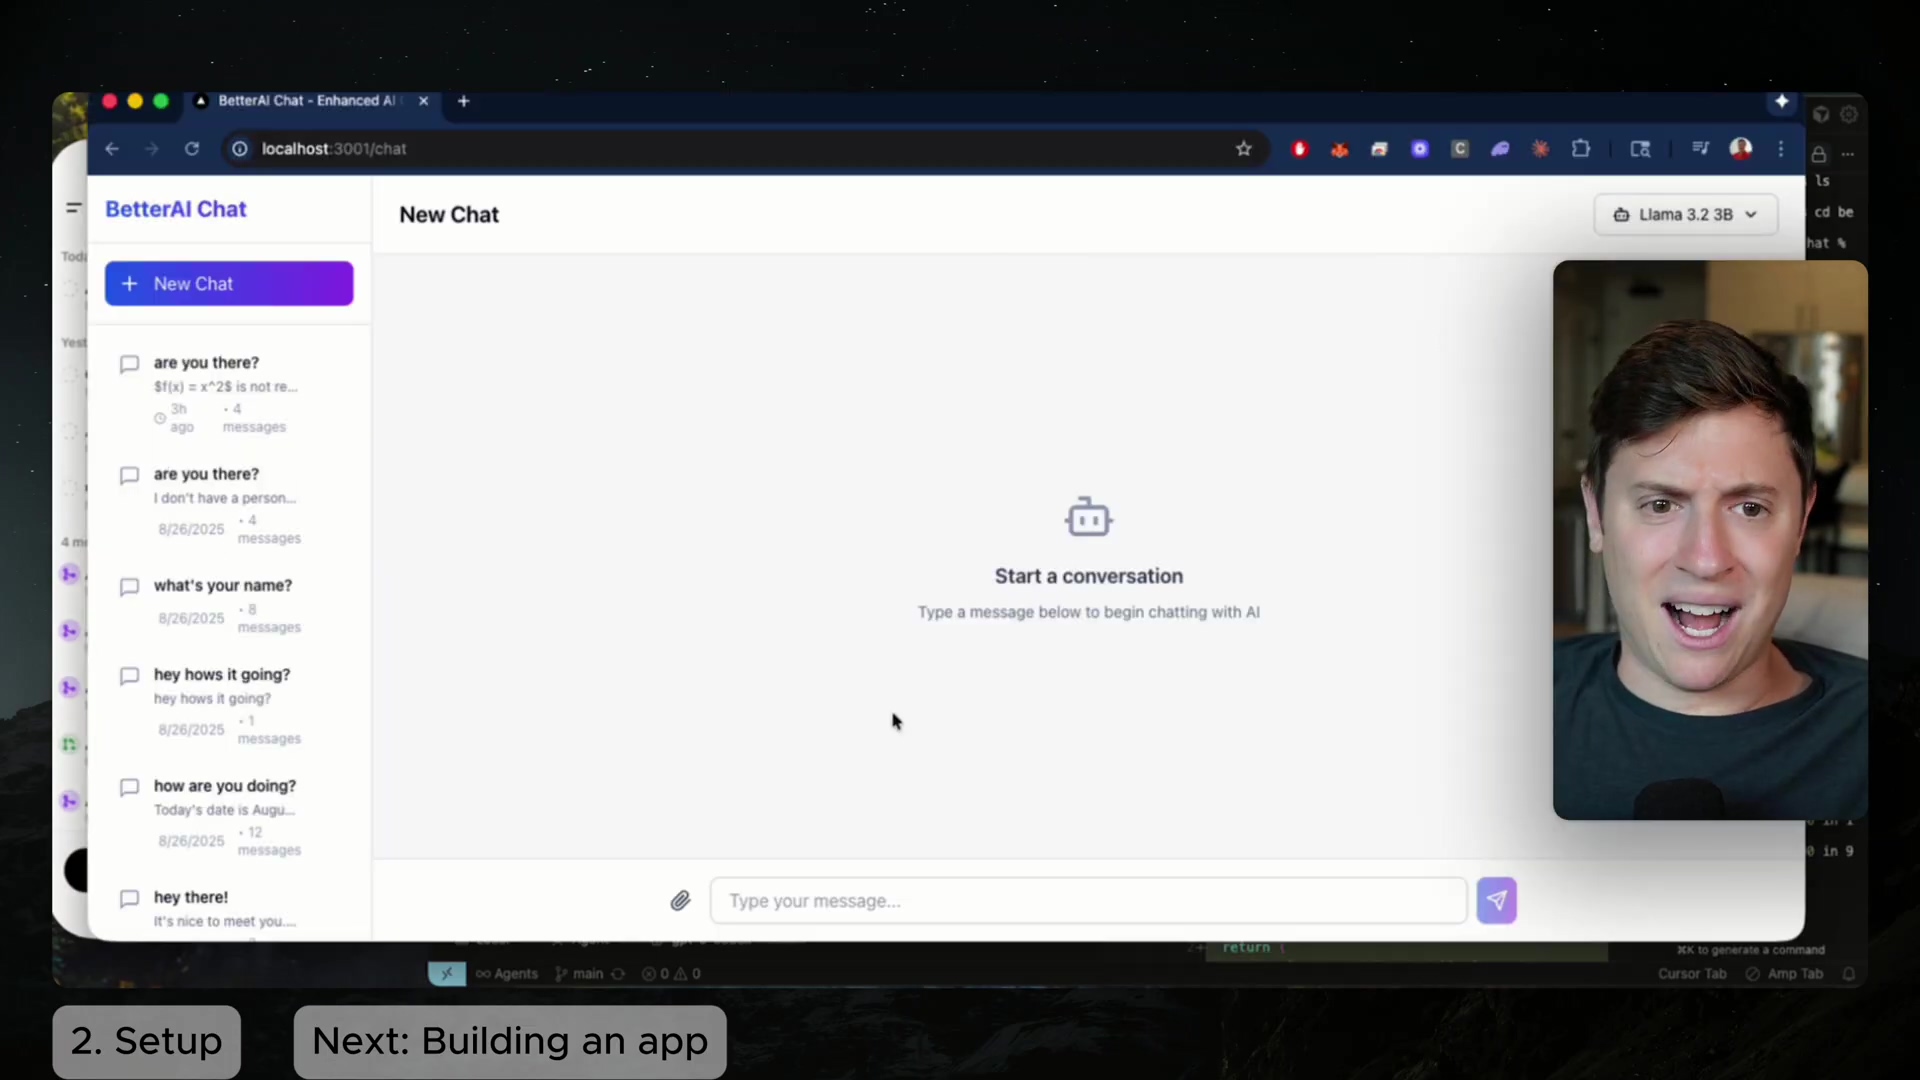Click the site info icon in address bar
1920x1080 pixels.
240,149
